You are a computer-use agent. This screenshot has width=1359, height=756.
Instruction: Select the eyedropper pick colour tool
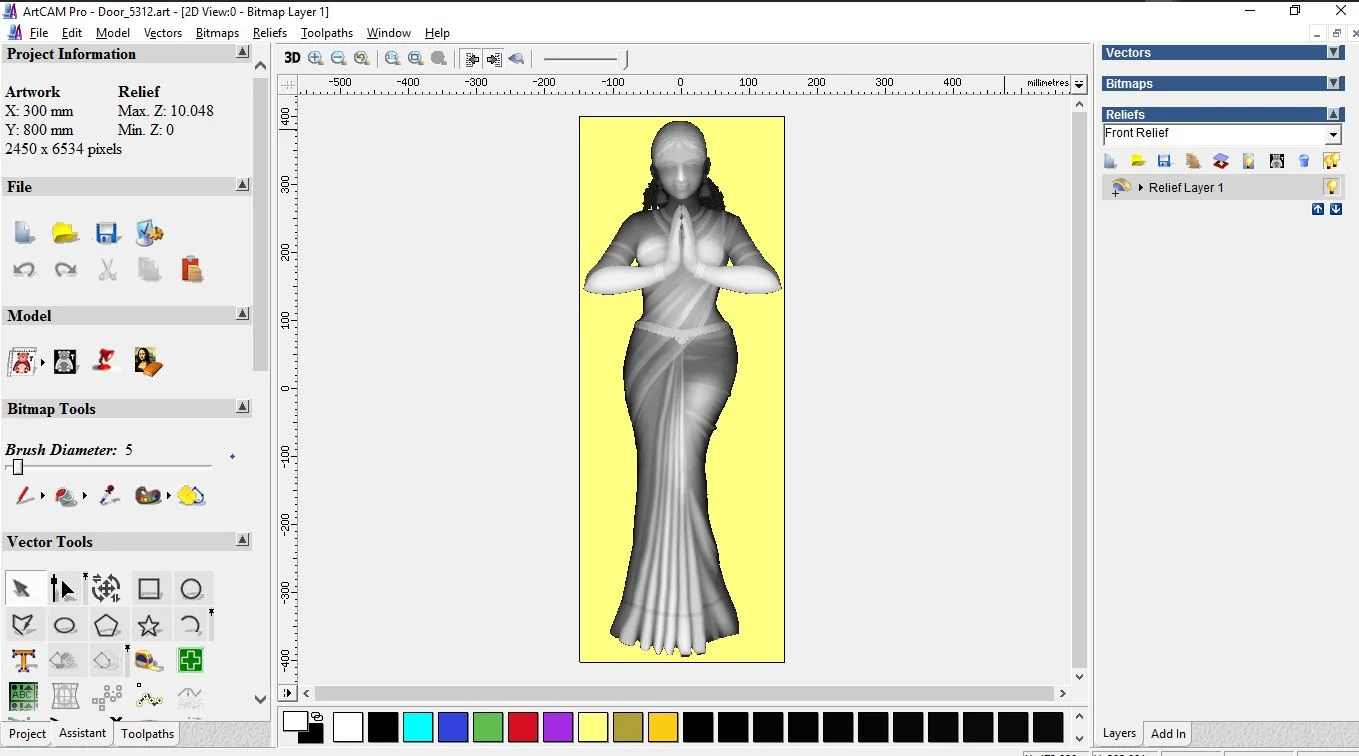[x=109, y=496]
